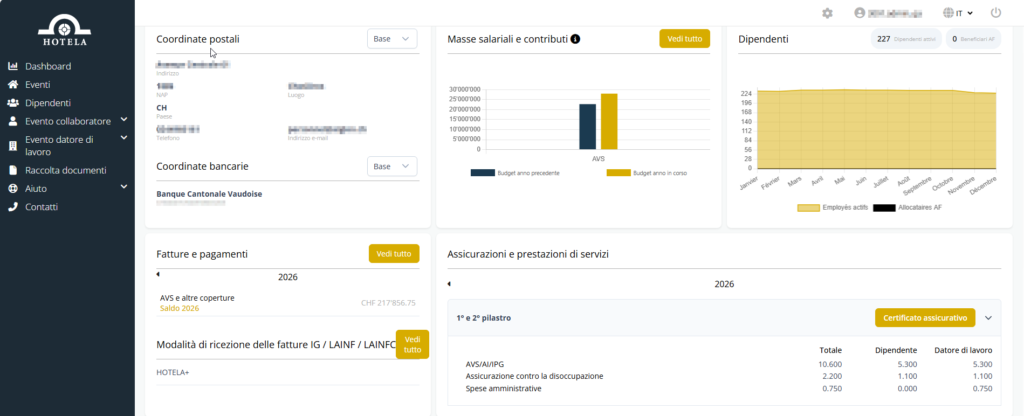The image size is (1024, 416).
Task: Click the Contatti phone icon
Action: pyautogui.click(x=12, y=207)
